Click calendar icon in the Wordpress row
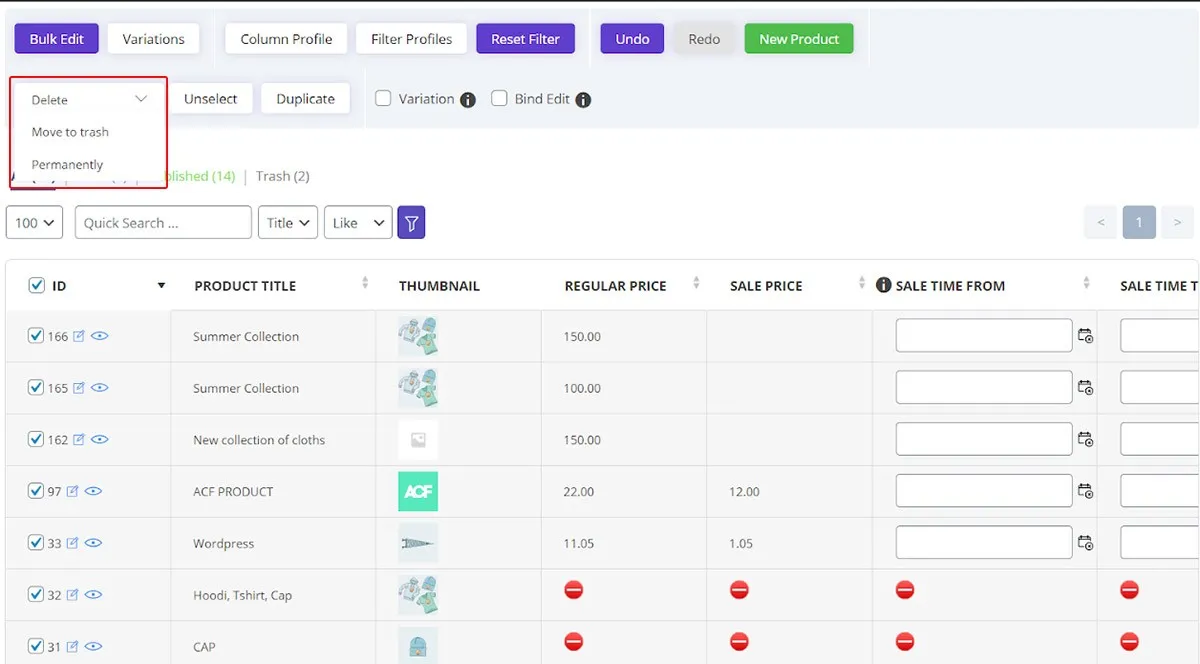 coord(1085,543)
